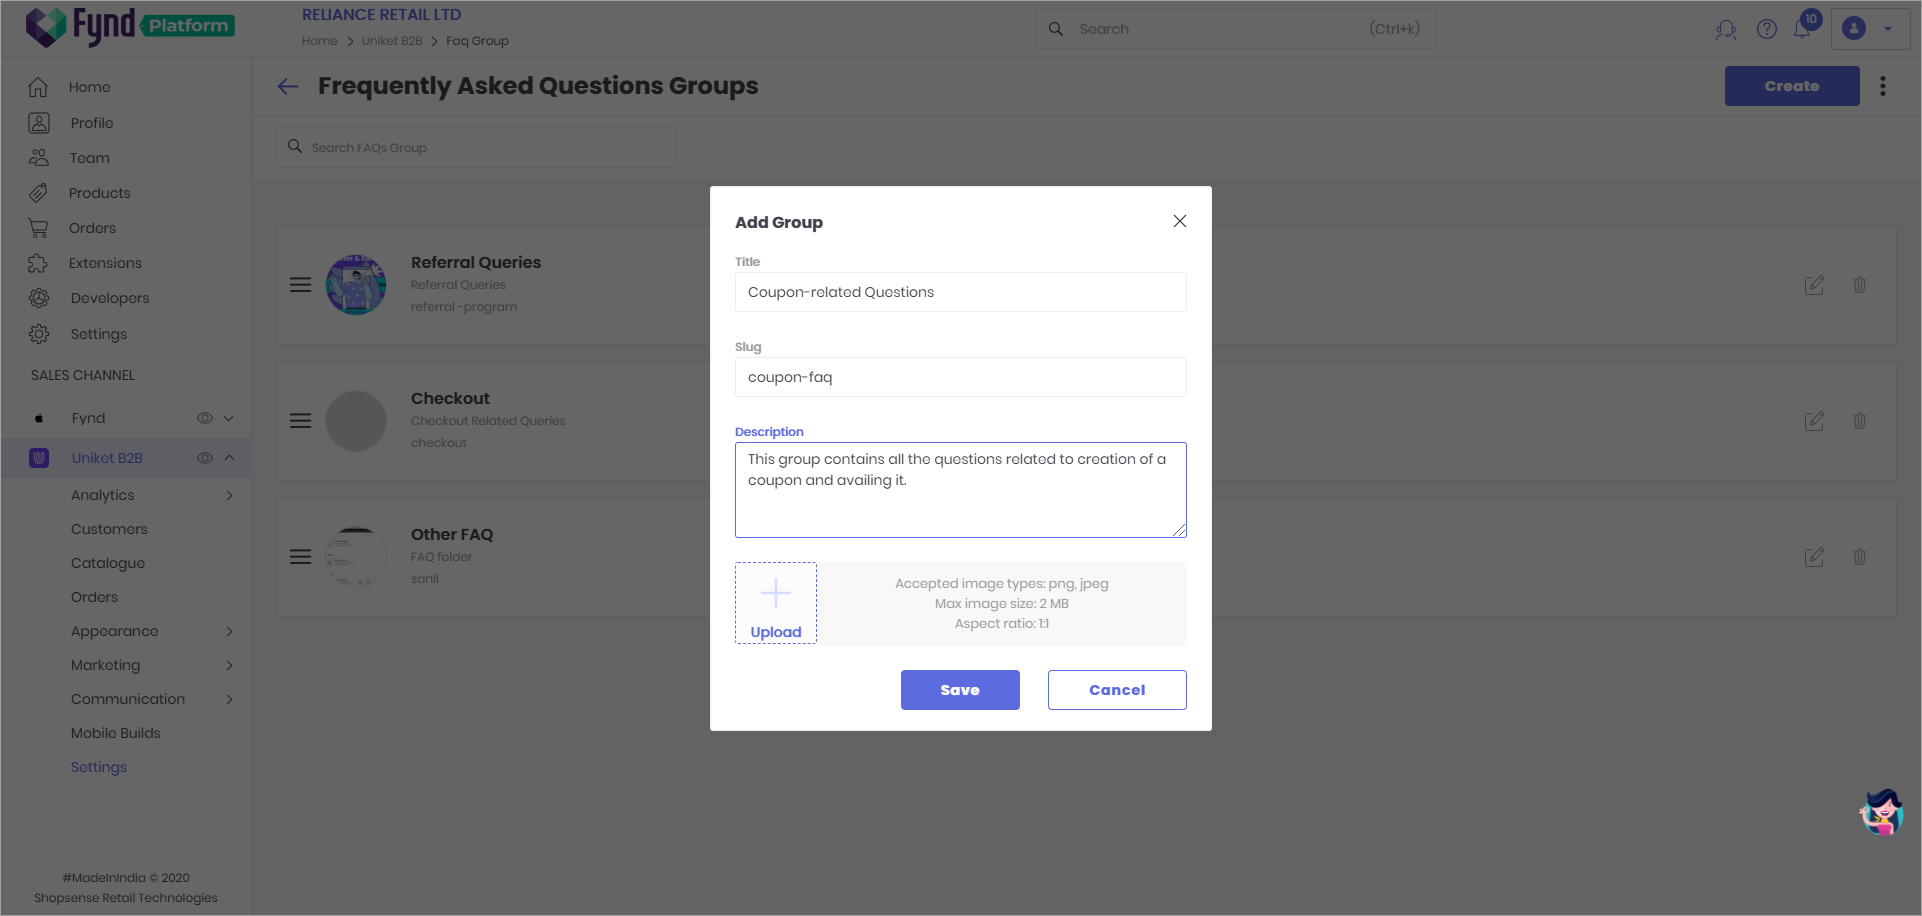Delete the Checkout group
Screen dimensions: 1922x916
1860,421
